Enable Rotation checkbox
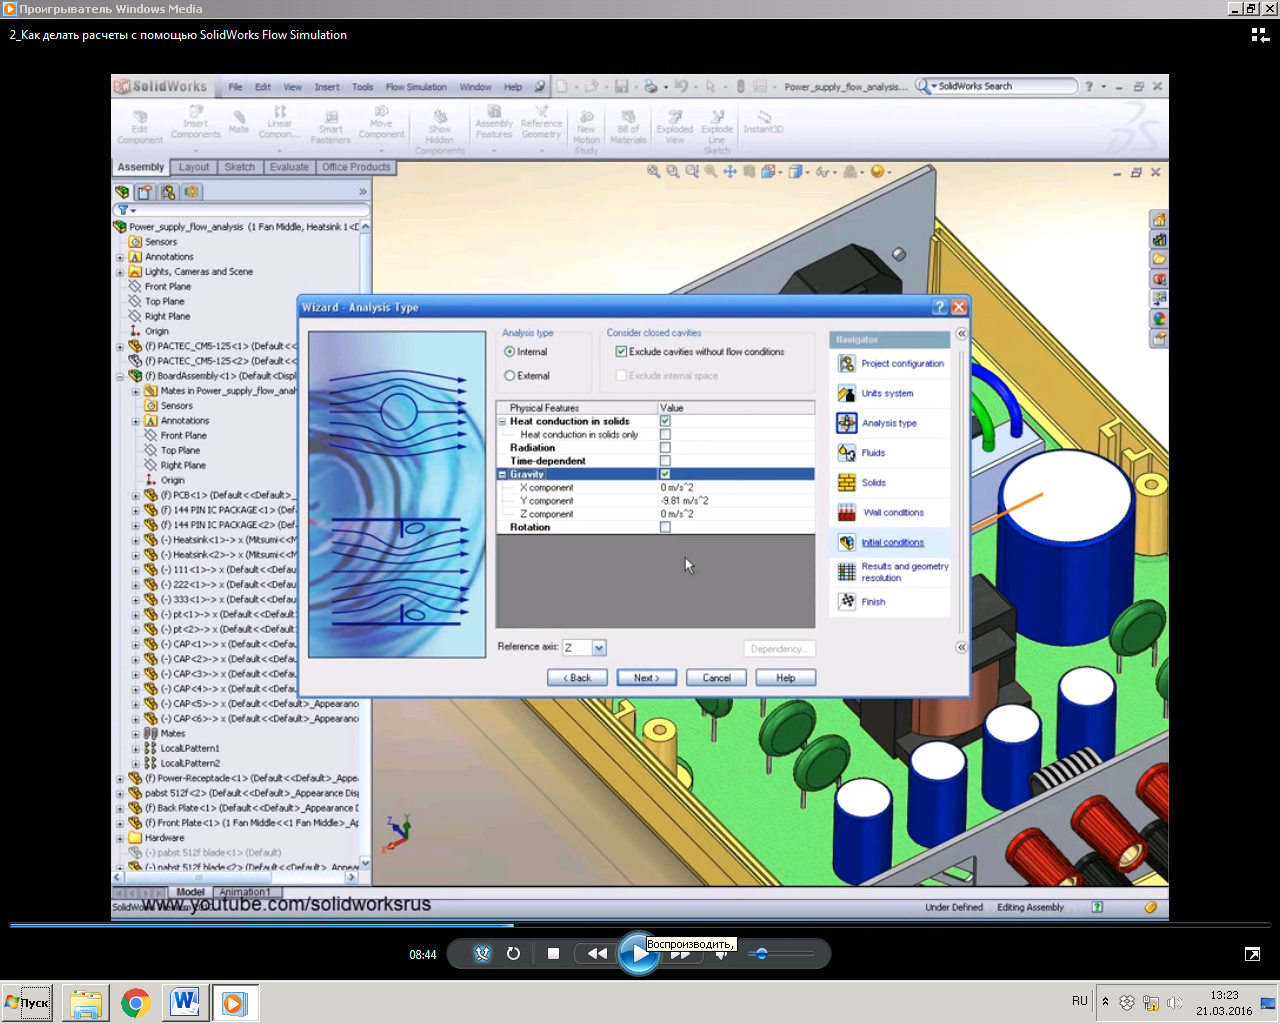This screenshot has height=1024, width=1280. click(665, 527)
